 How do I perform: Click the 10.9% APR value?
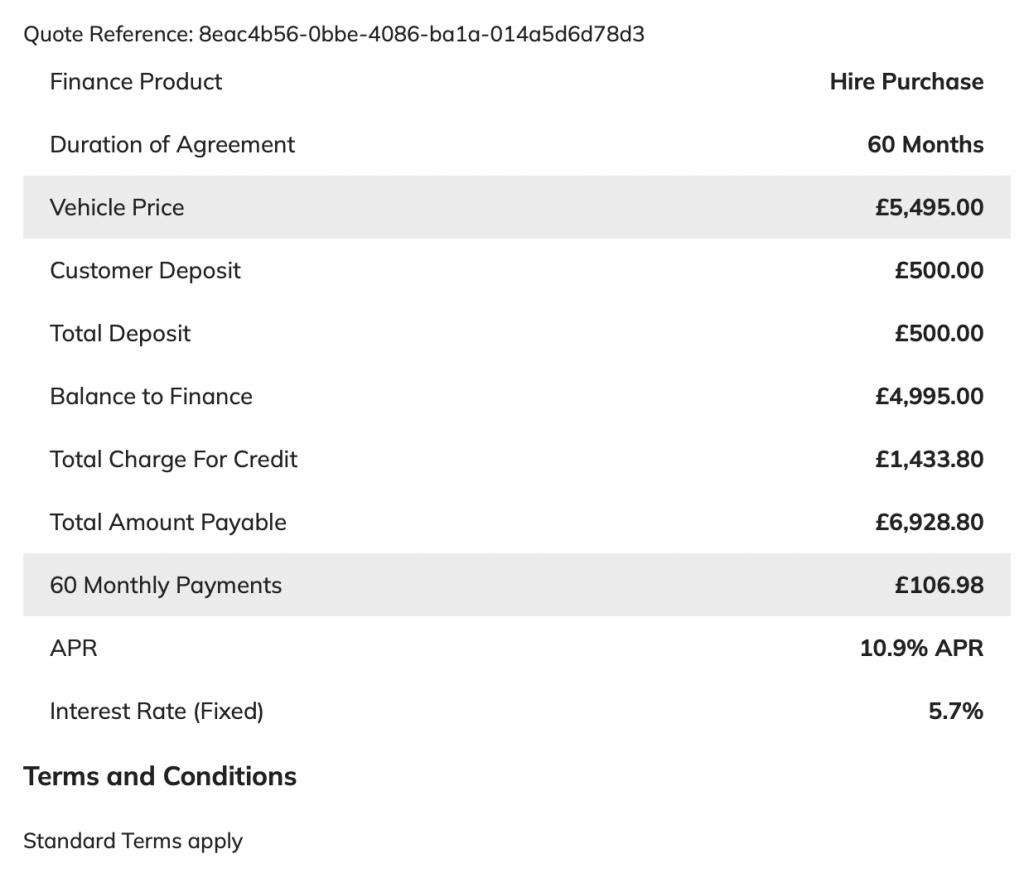921,649
